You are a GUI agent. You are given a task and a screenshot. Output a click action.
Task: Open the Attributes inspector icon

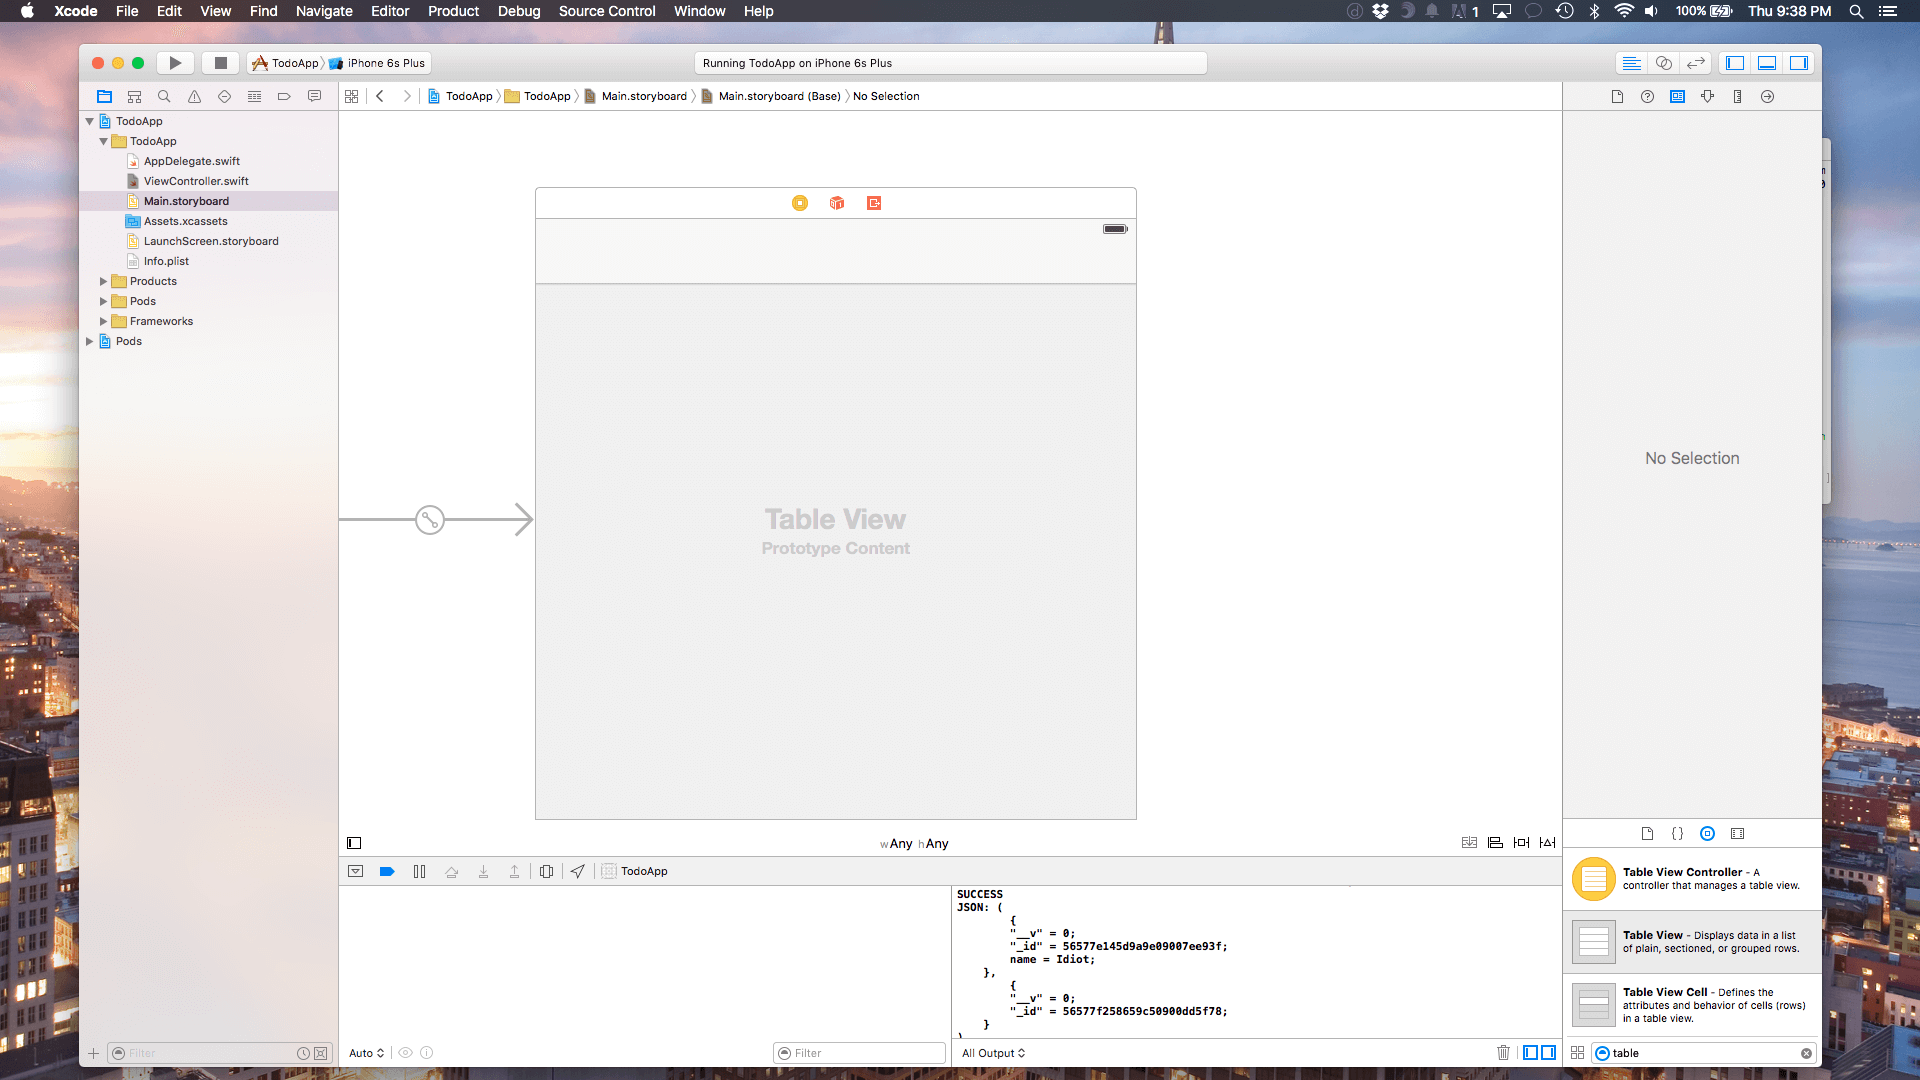(x=1707, y=97)
